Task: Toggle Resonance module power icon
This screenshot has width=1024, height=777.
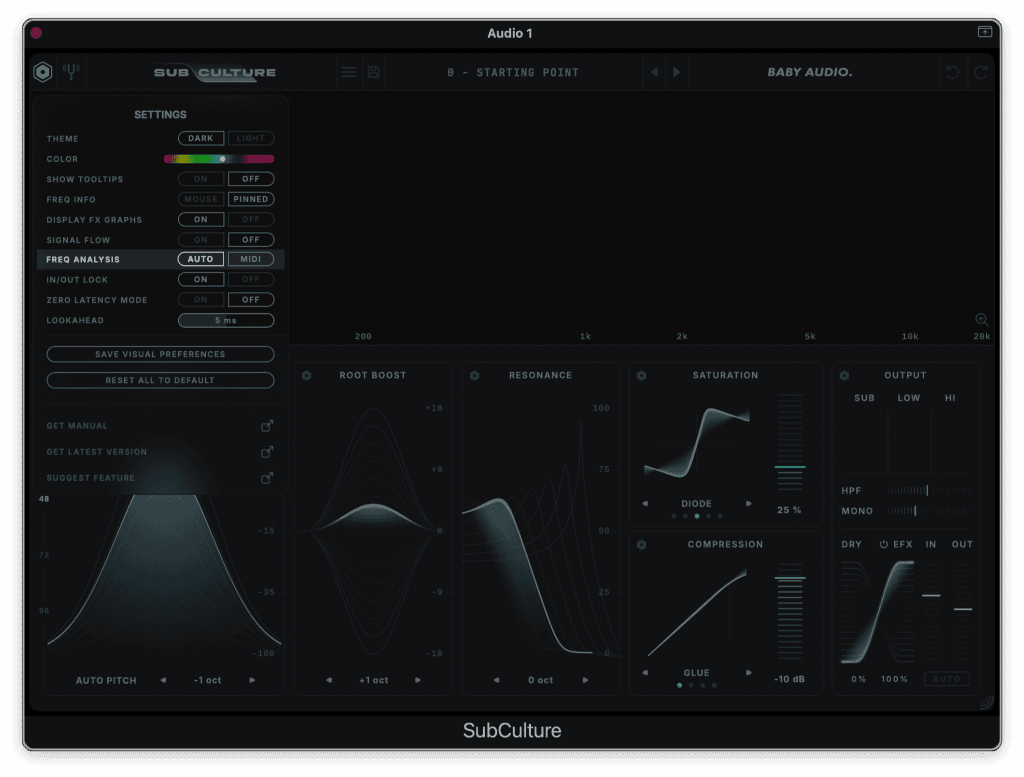Action: [x=475, y=375]
